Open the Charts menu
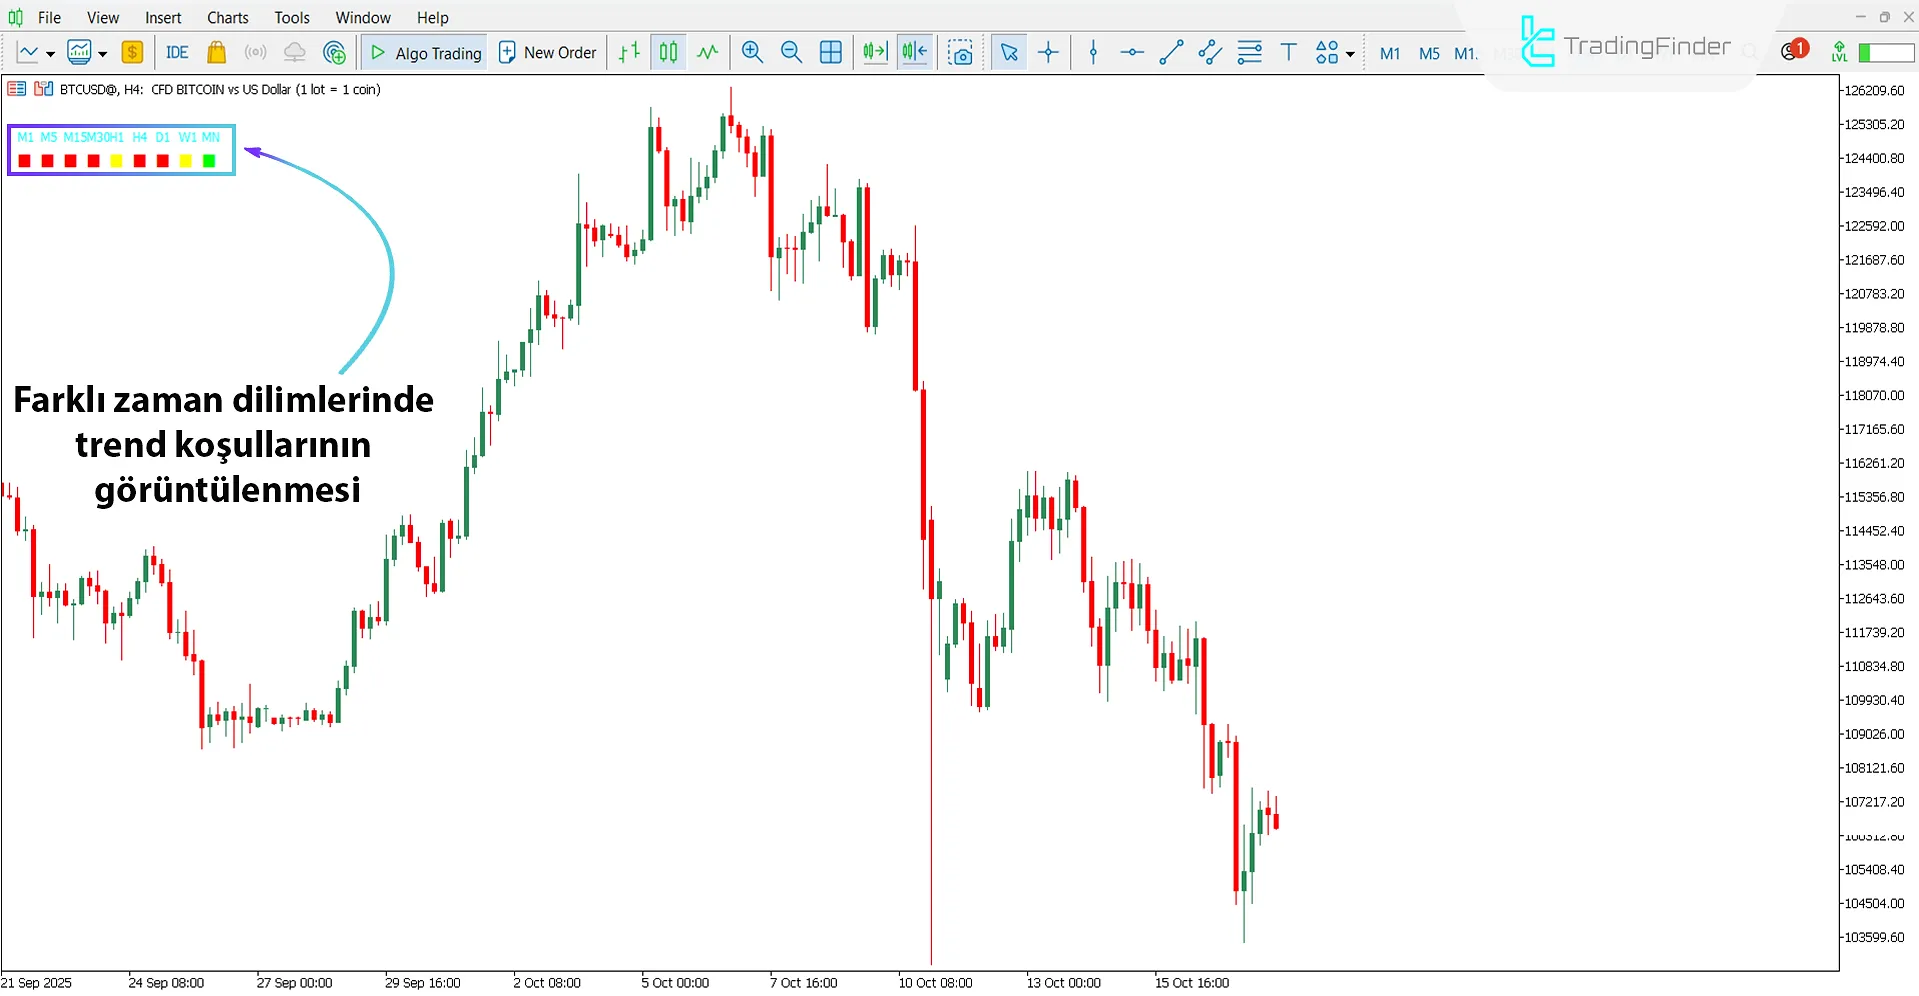Viewport: 1919px width, 996px height. 227,17
